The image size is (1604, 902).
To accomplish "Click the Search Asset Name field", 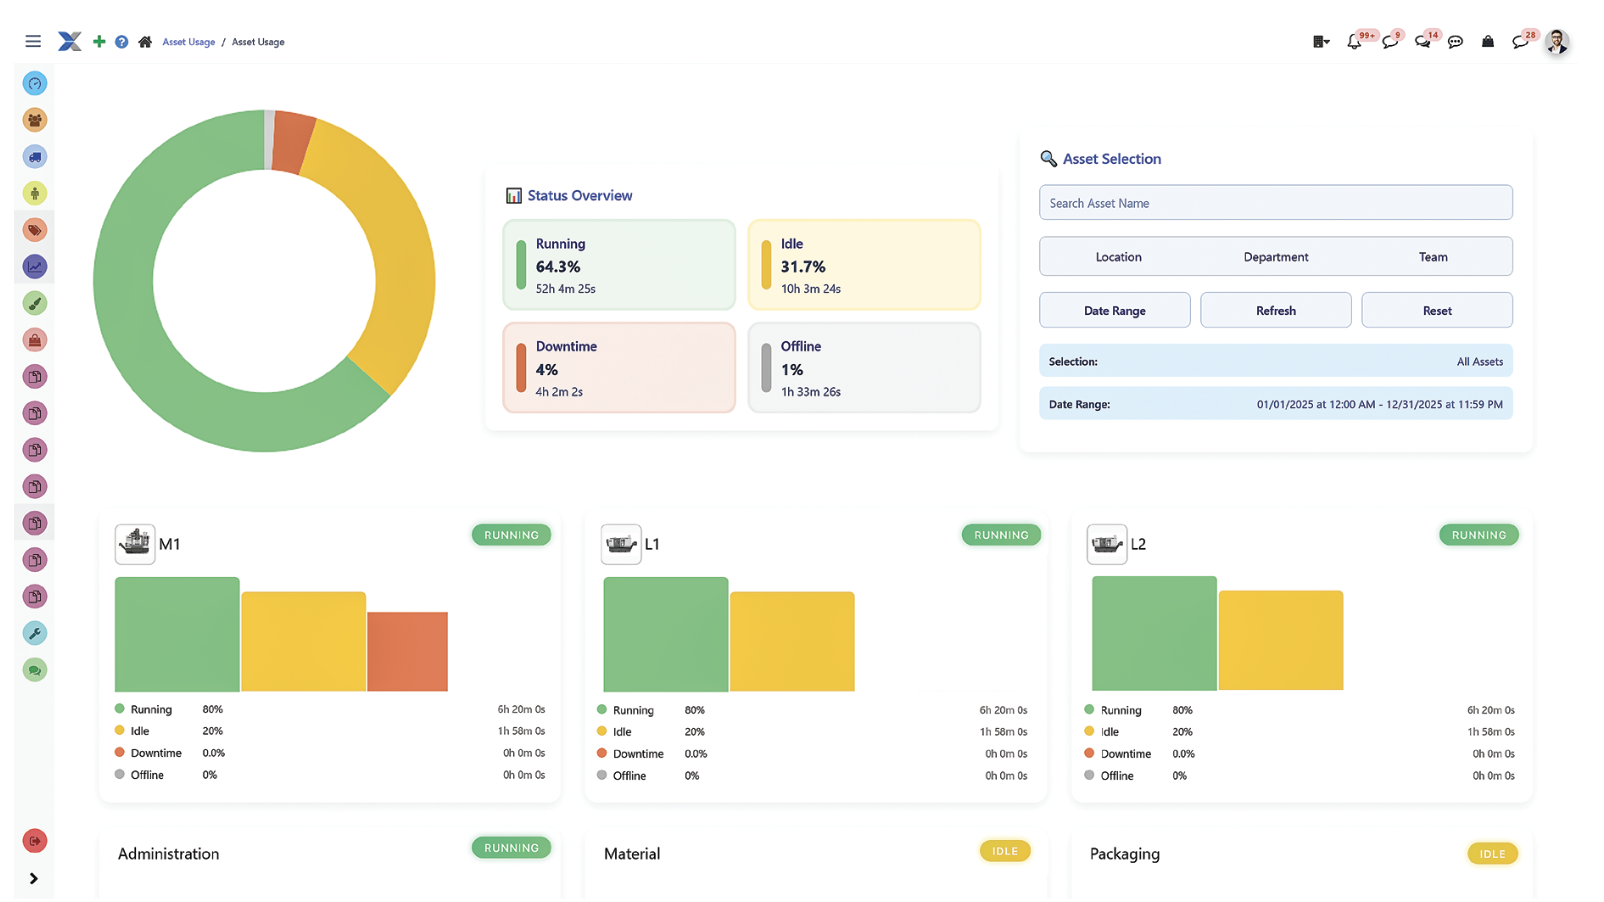I will coord(1275,202).
